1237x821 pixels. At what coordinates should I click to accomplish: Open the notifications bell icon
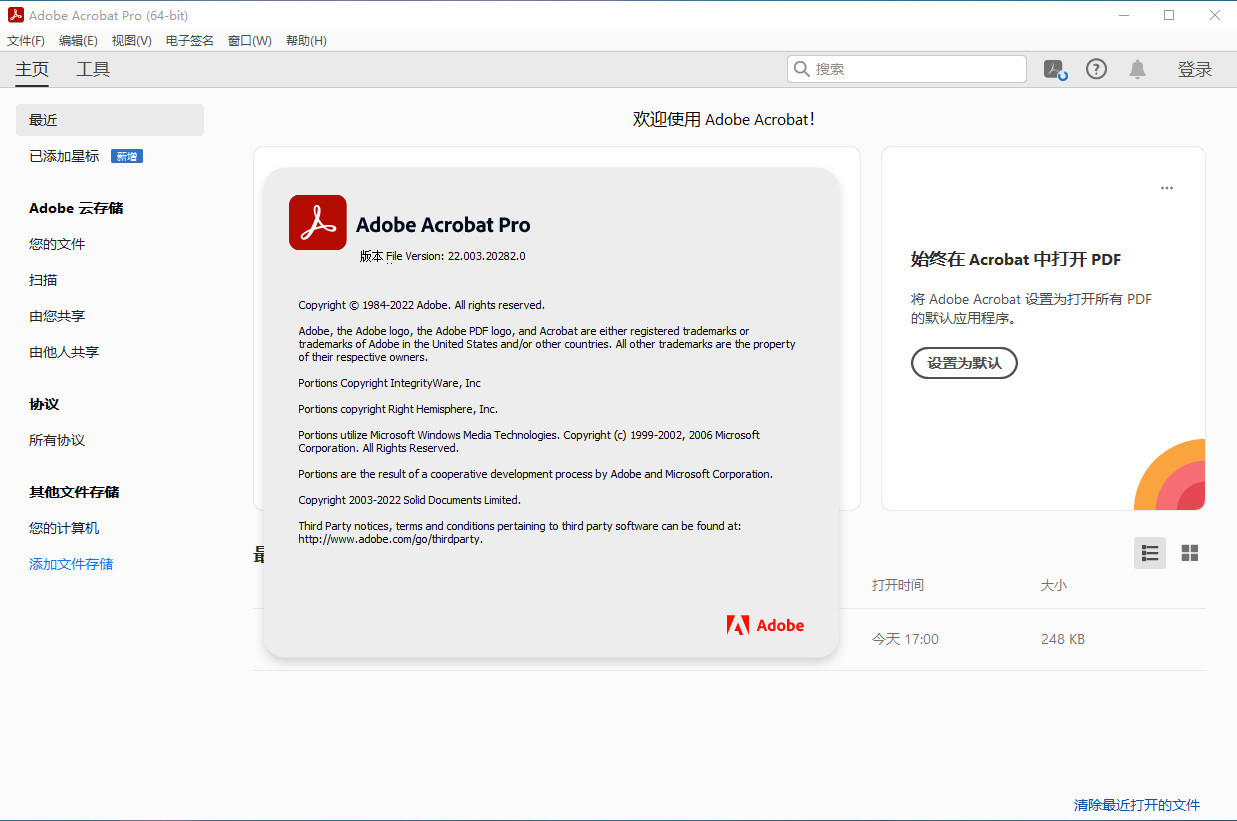1138,69
